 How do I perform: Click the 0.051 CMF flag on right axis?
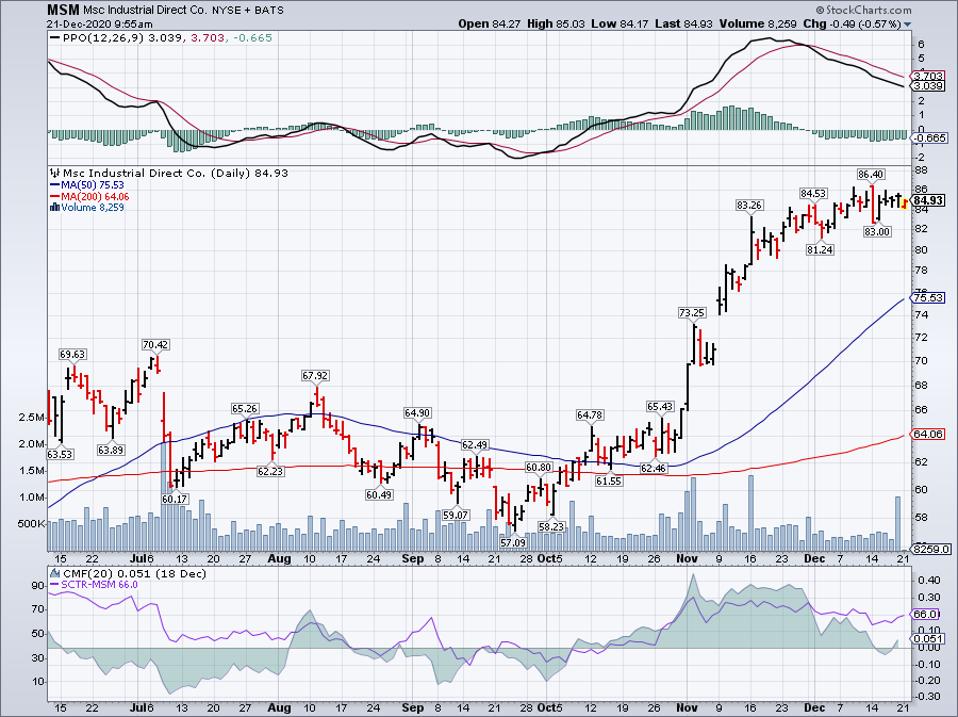pos(927,638)
